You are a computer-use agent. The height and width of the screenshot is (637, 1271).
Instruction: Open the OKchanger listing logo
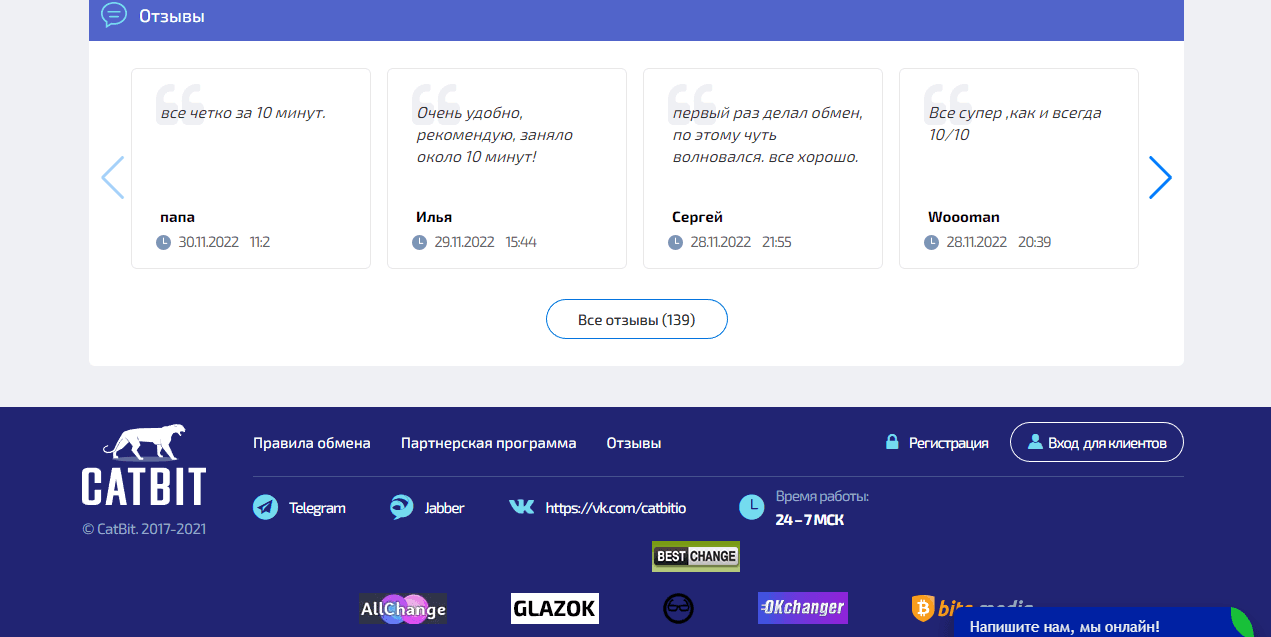[802, 608]
